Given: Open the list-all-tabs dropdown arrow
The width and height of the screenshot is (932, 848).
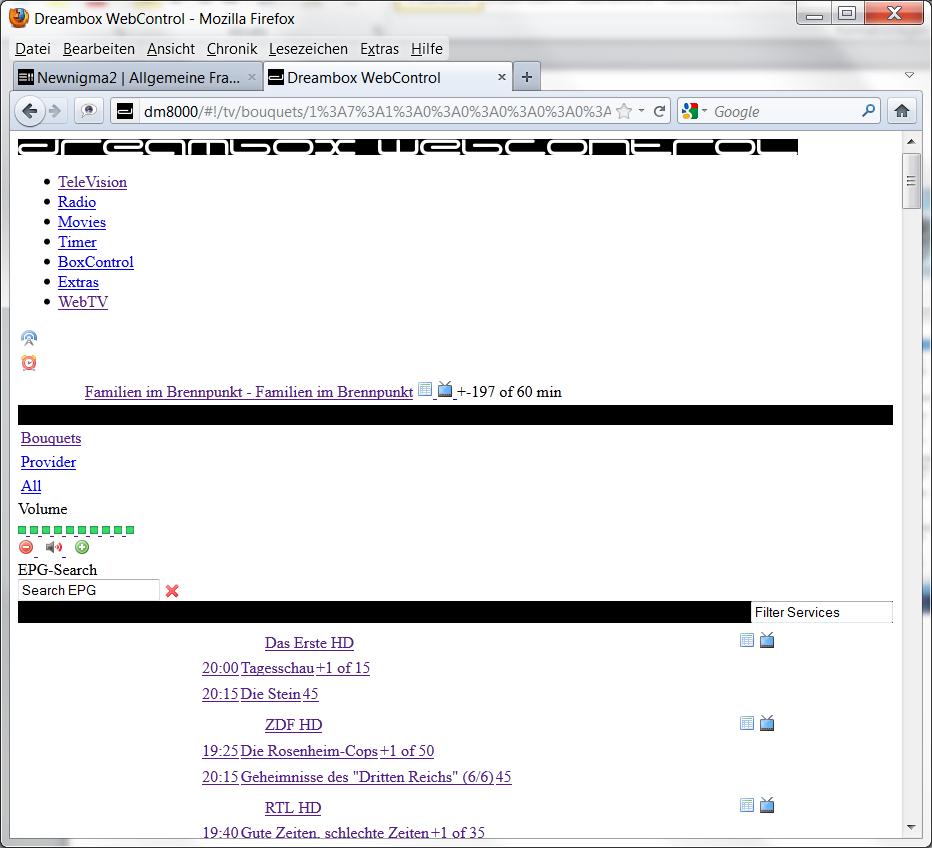Looking at the screenshot, I should tap(909, 76).
